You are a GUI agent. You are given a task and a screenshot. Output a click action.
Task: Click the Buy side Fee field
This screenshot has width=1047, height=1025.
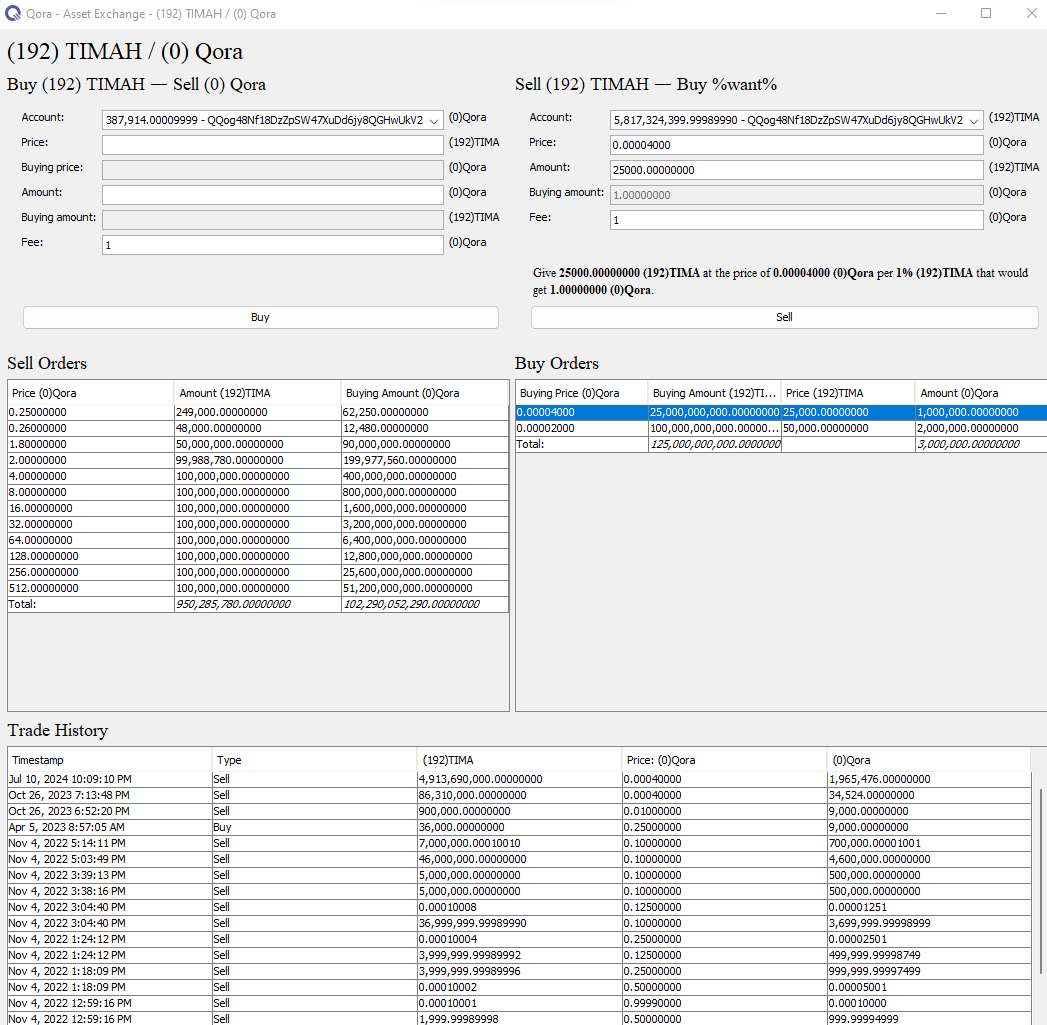272,245
